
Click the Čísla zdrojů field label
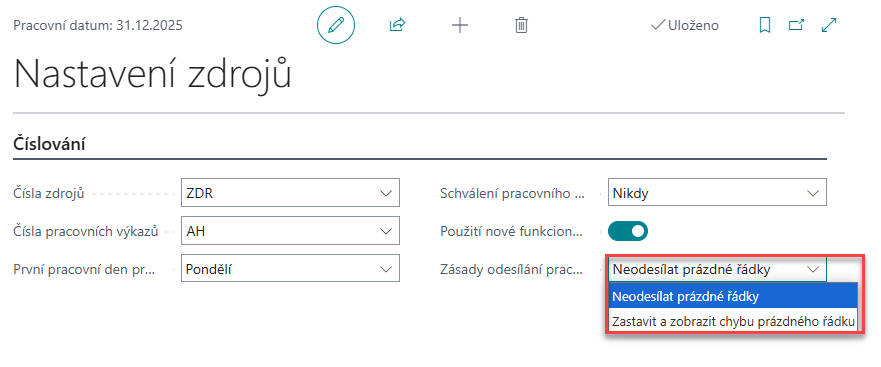tap(48, 193)
